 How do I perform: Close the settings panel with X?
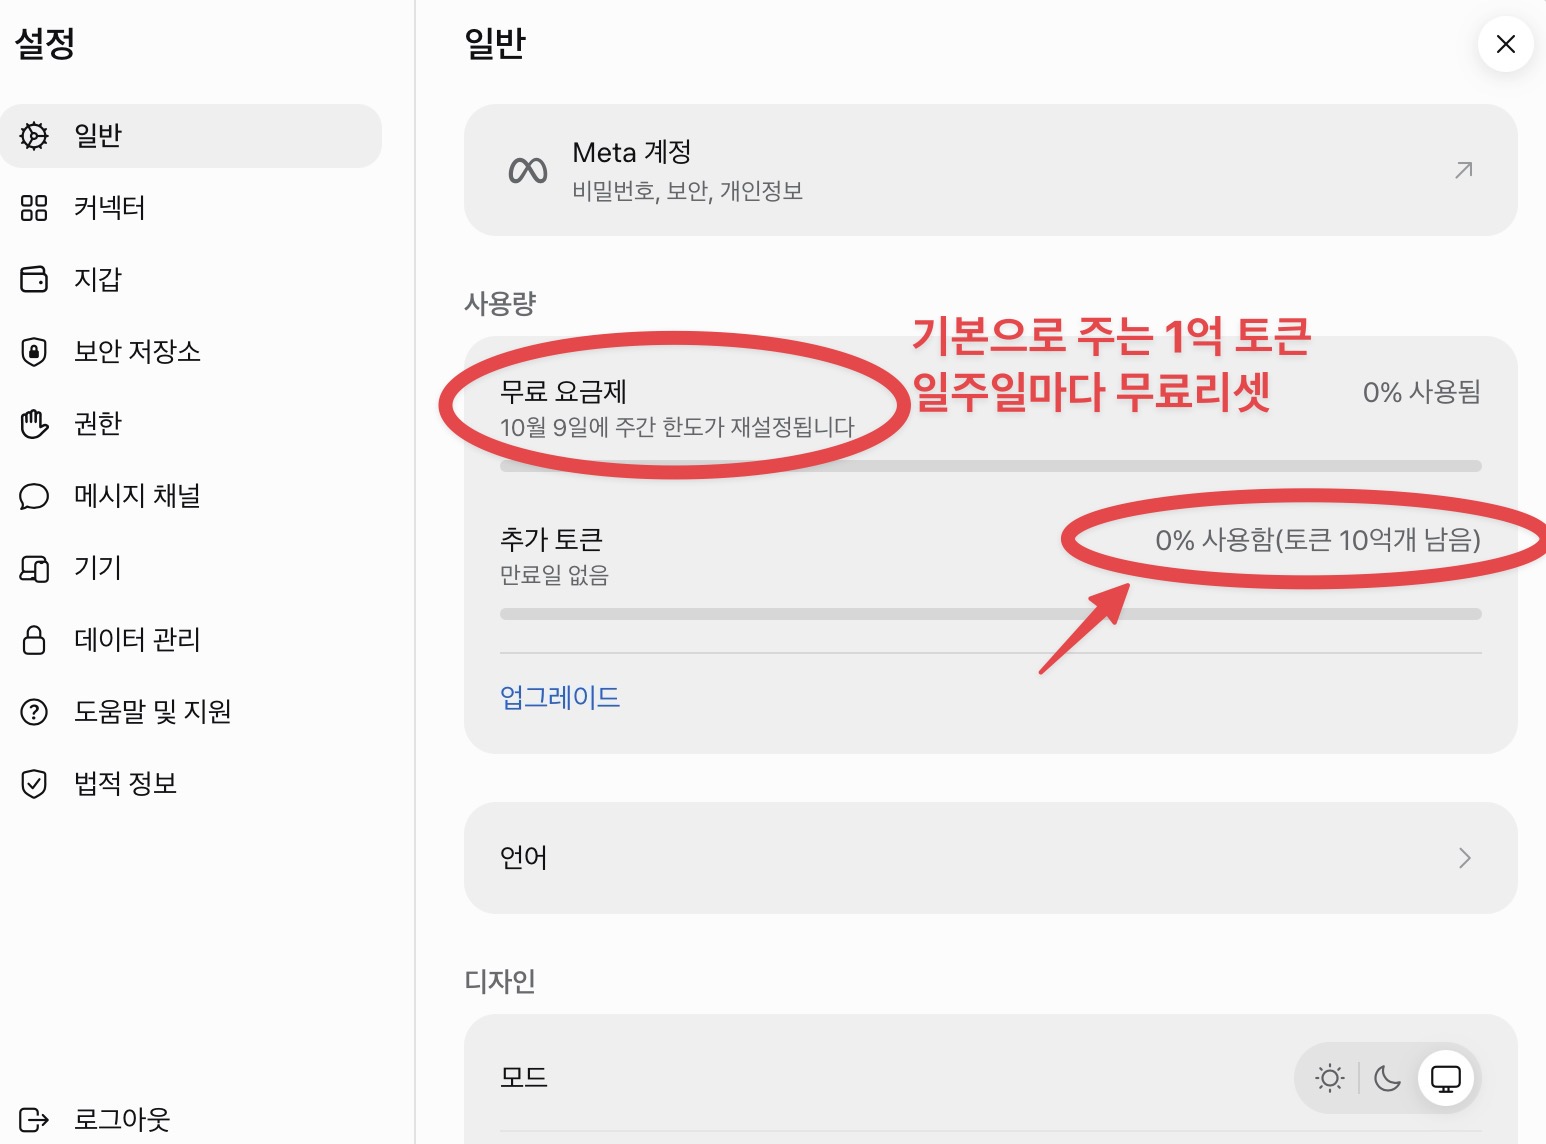[1506, 44]
